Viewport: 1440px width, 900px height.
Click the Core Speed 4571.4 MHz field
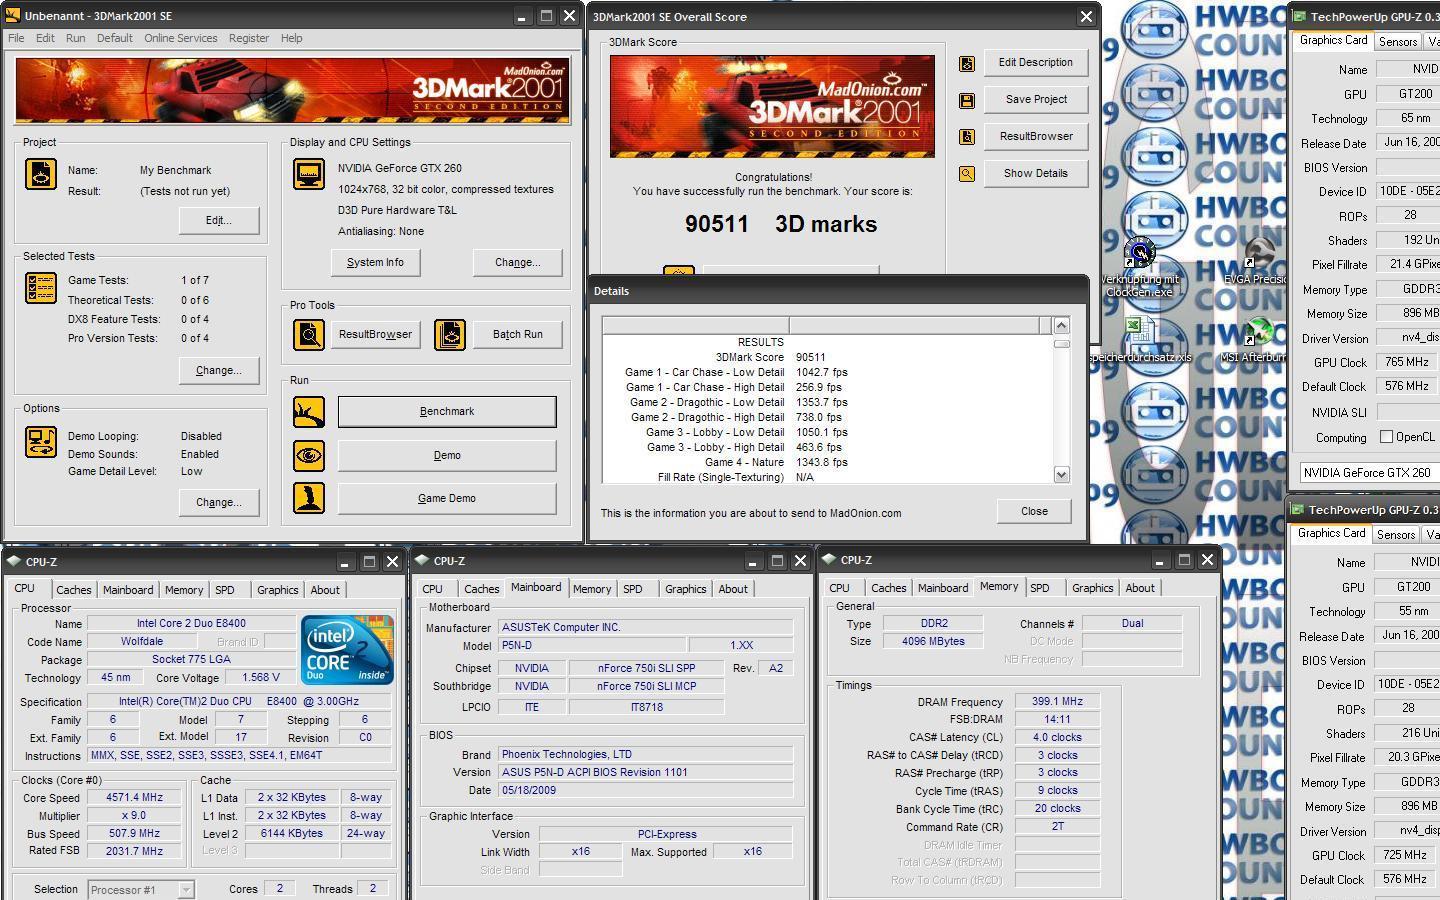[x=134, y=798]
